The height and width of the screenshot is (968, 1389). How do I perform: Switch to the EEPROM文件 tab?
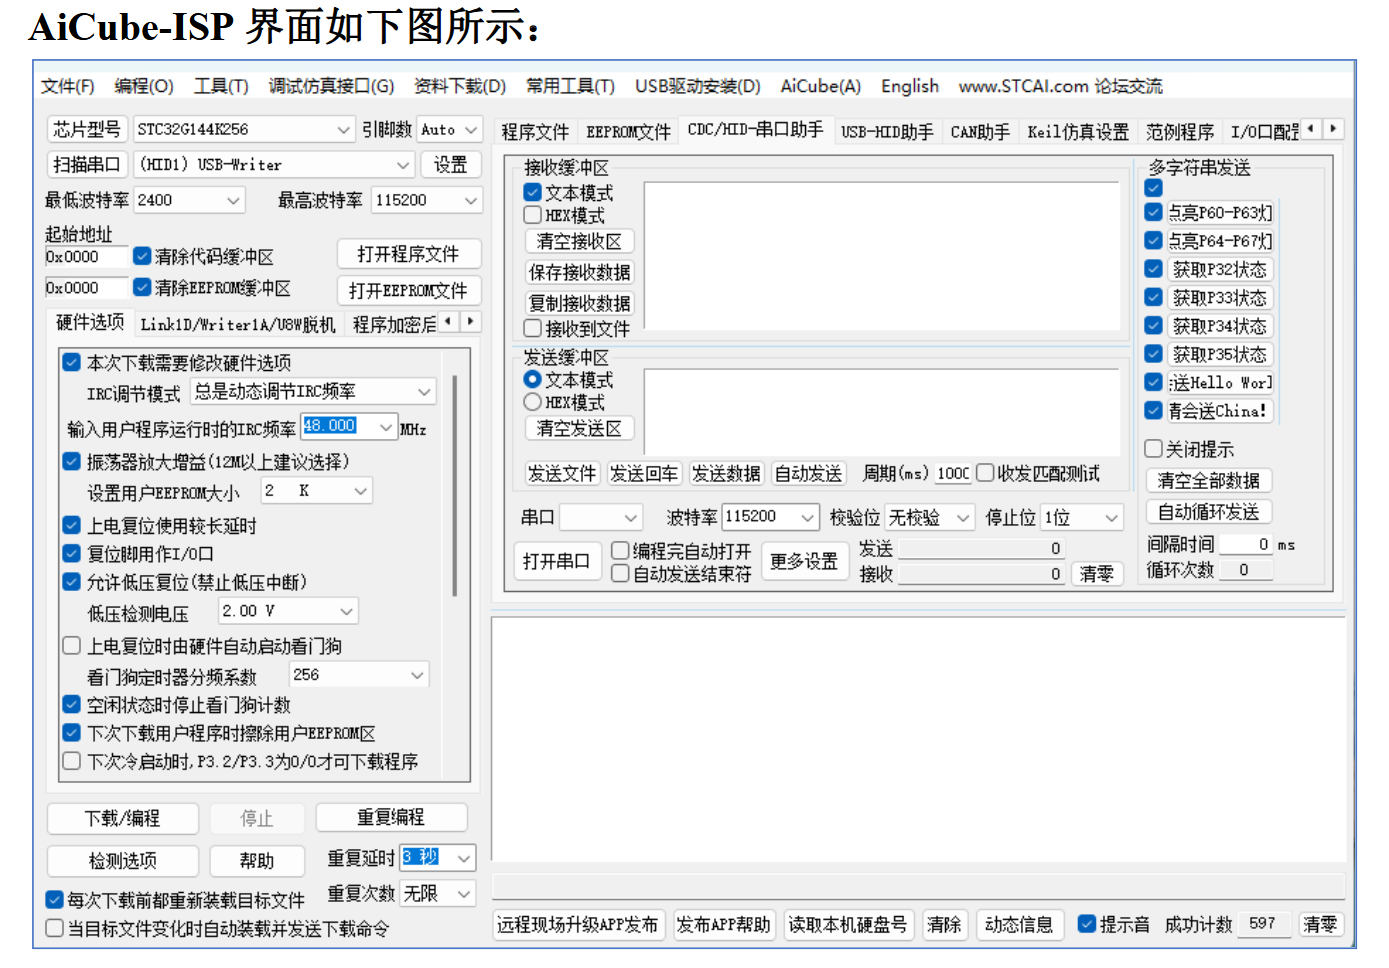628,132
